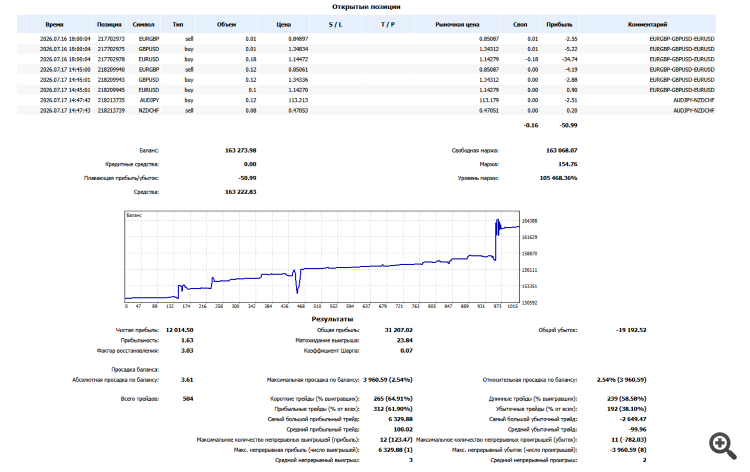Click the Объем column header
Viewport: 750px width, 472px height.
226,24
